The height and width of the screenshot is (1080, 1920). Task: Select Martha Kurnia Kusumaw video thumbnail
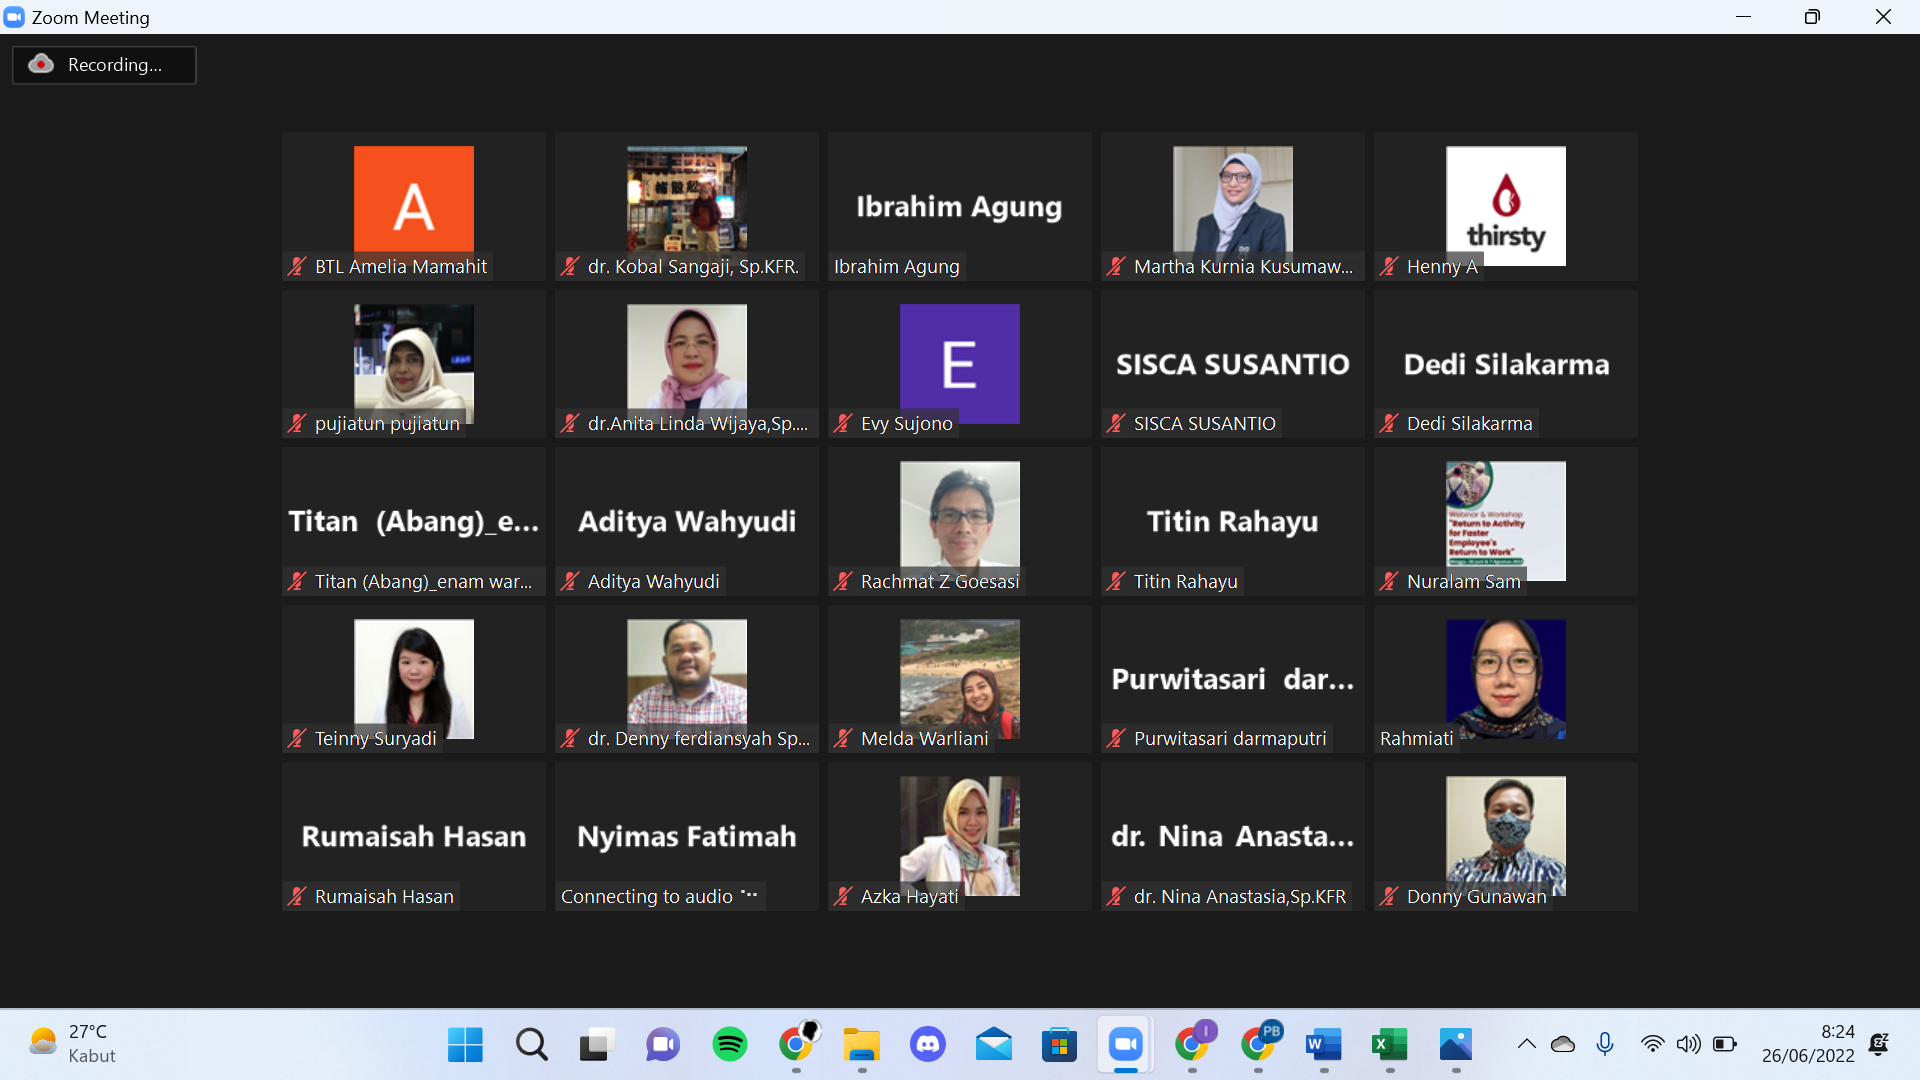[x=1232, y=200]
